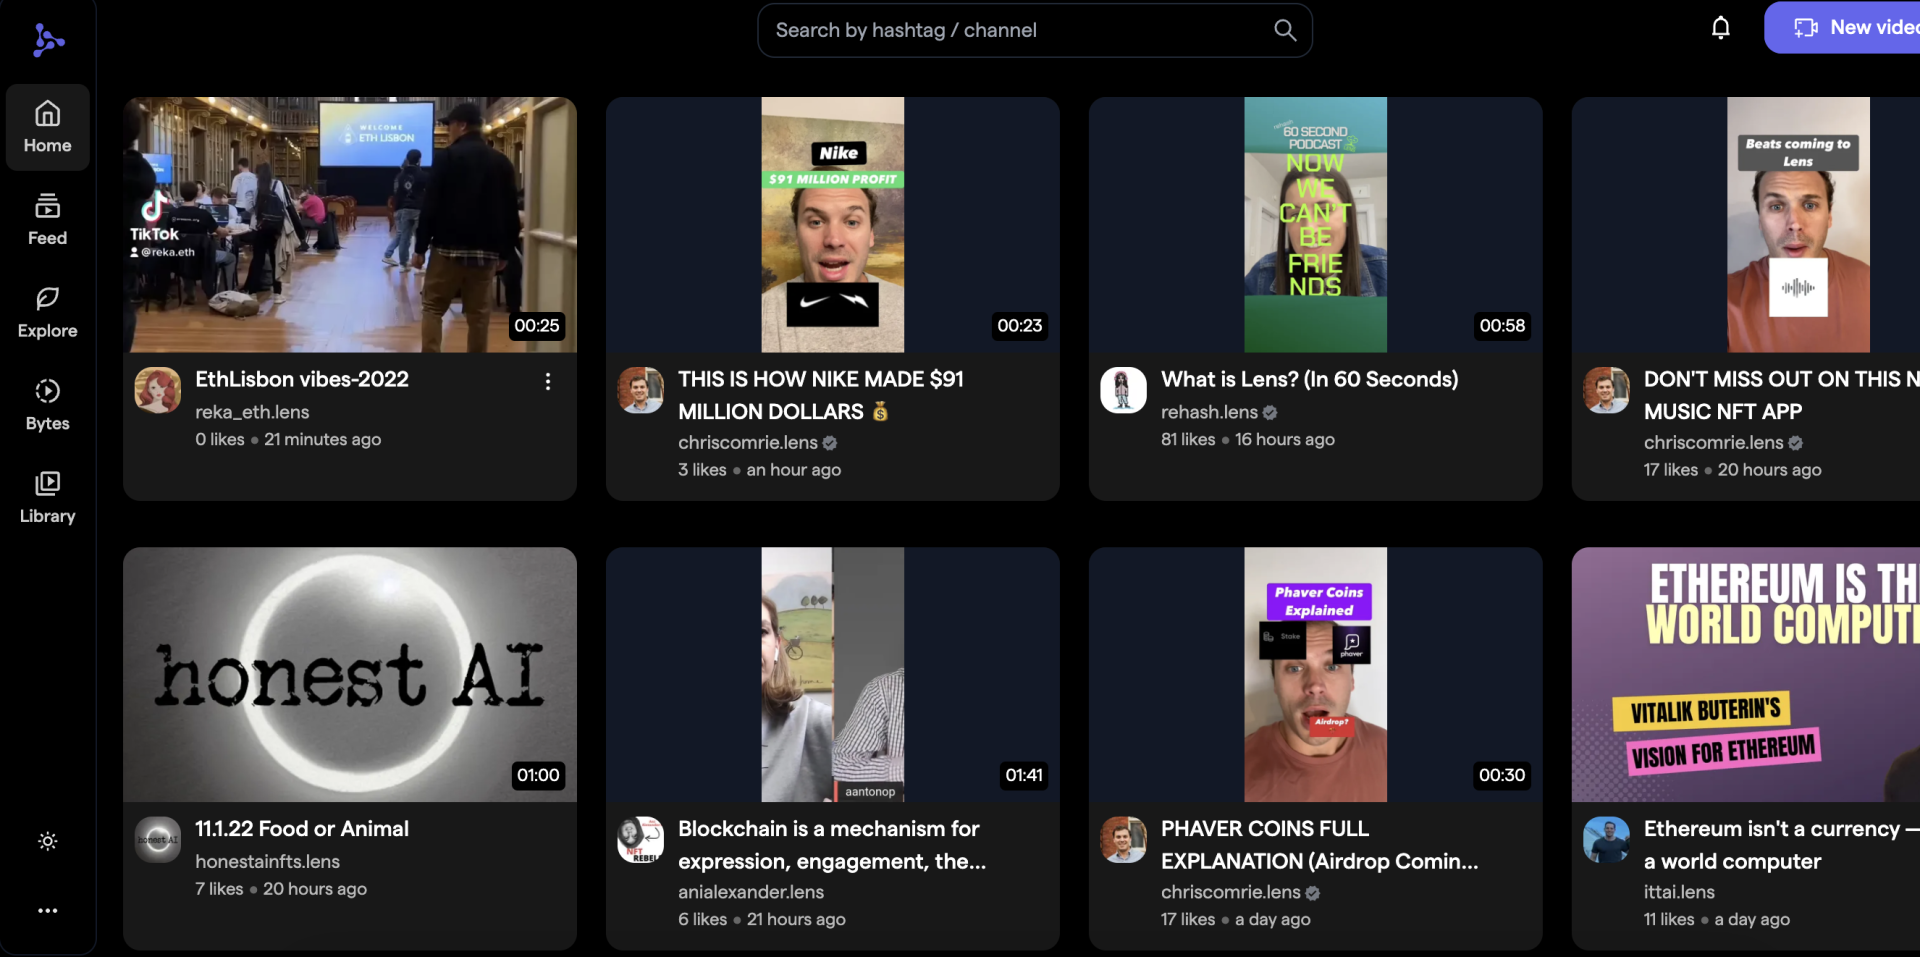Open reka_eth.lens channel avatar
This screenshot has width=1920, height=957.
click(x=158, y=390)
